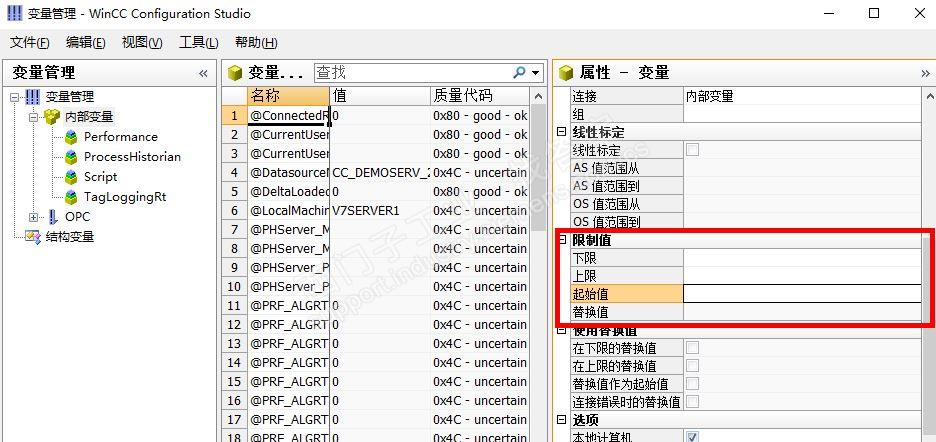936x442 pixels.
Task: Click the 内部变量 folder icon
Action: 53,116
